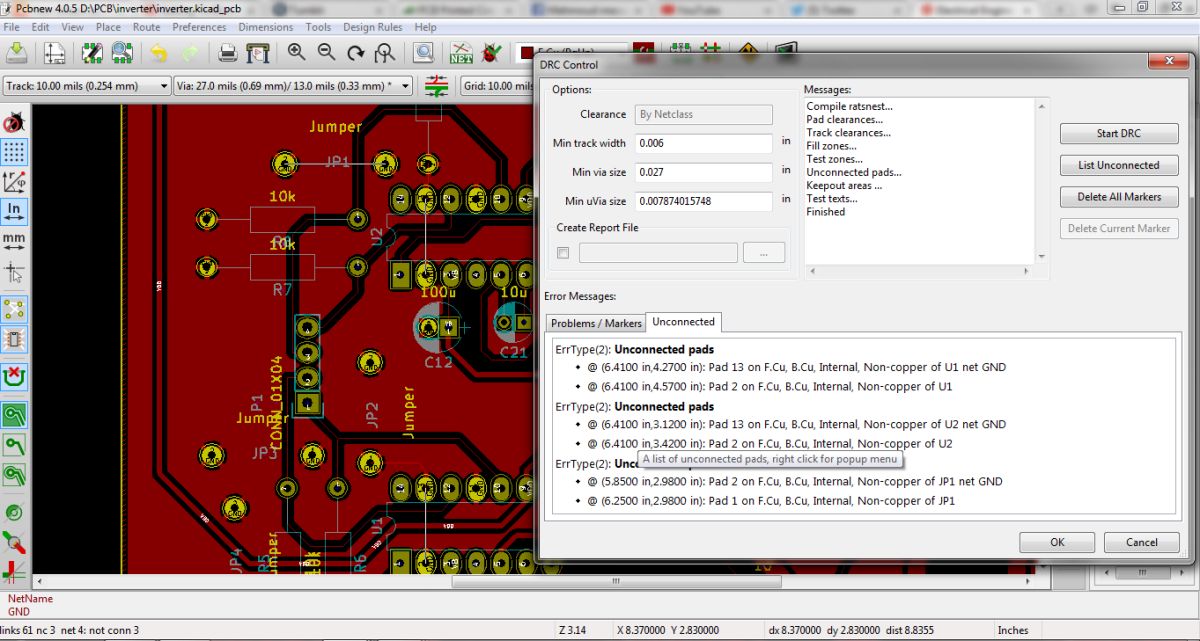Viewport: 1200px width, 641px height.
Task: Open the footprint editor icon
Action: 93,52
